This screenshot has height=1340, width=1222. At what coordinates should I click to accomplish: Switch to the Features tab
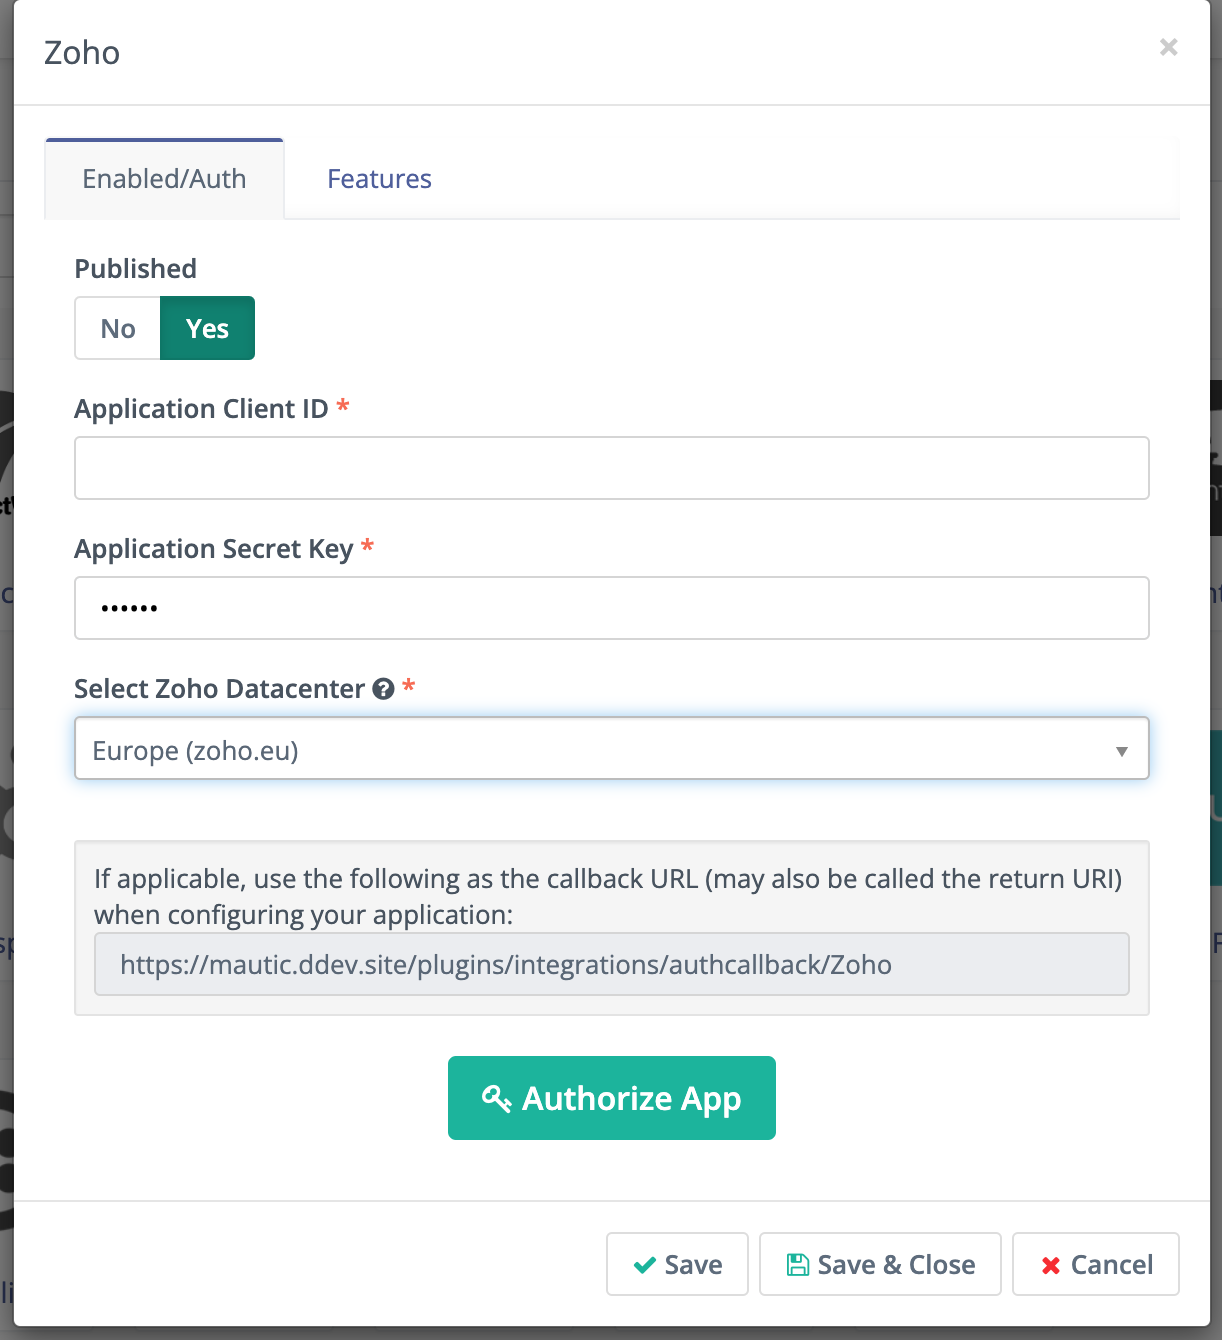(379, 179)
